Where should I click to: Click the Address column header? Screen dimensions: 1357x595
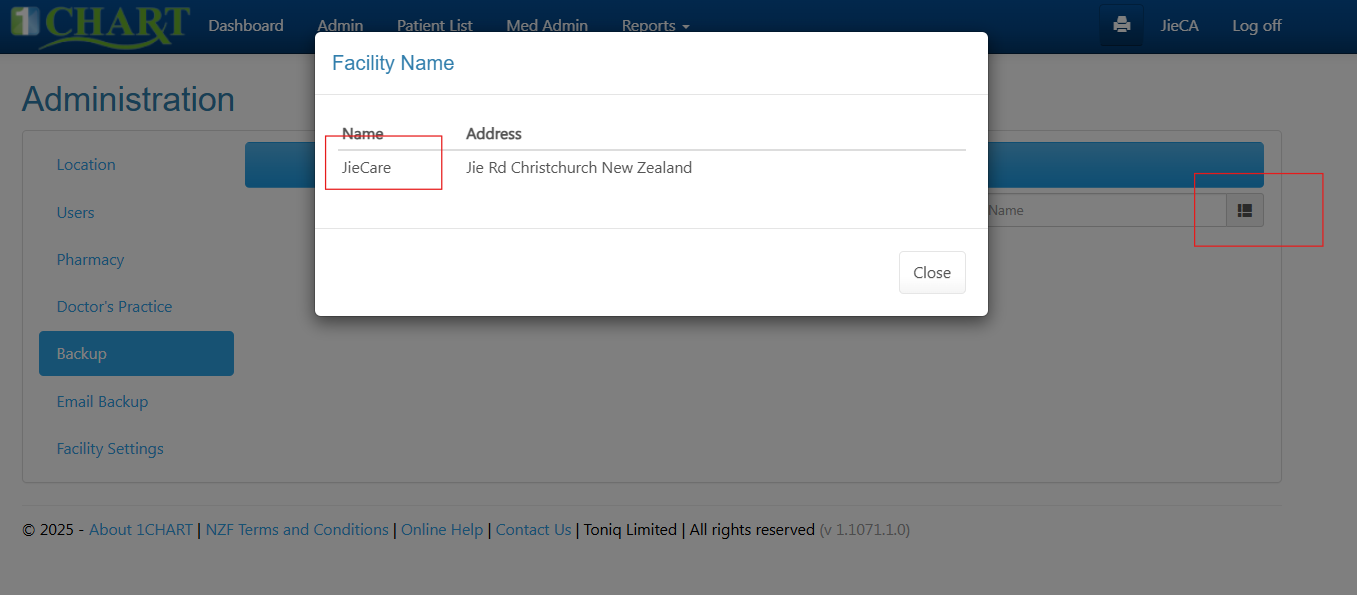pos(494,134)
